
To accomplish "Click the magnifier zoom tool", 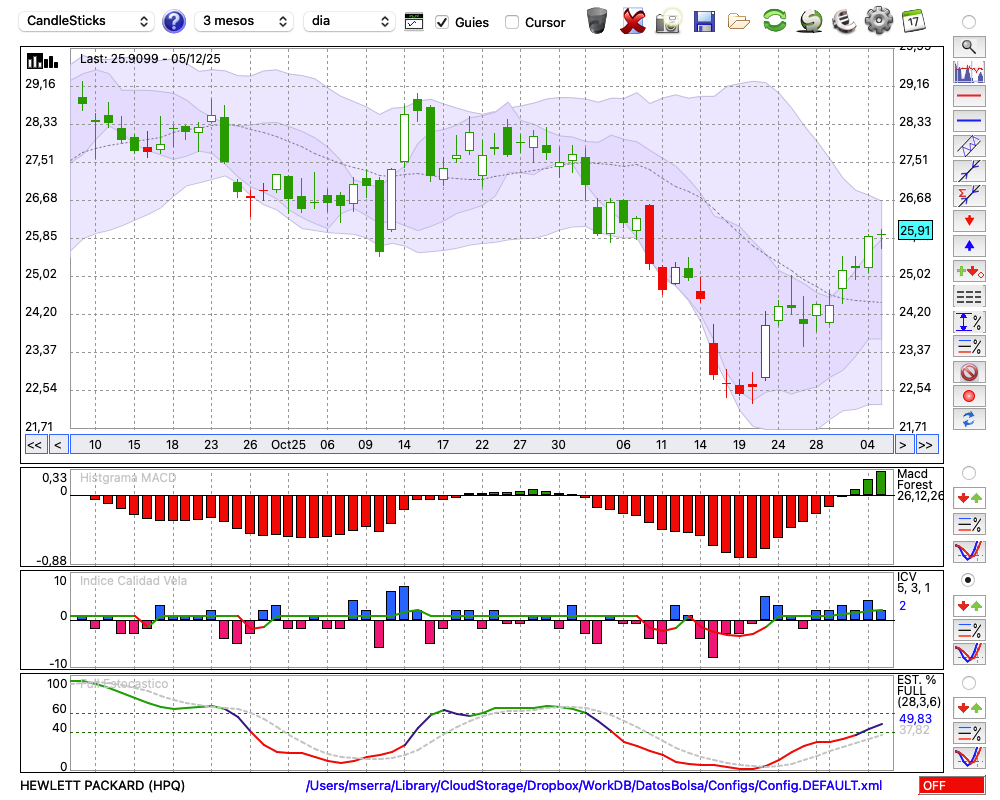I will (969, 47).
